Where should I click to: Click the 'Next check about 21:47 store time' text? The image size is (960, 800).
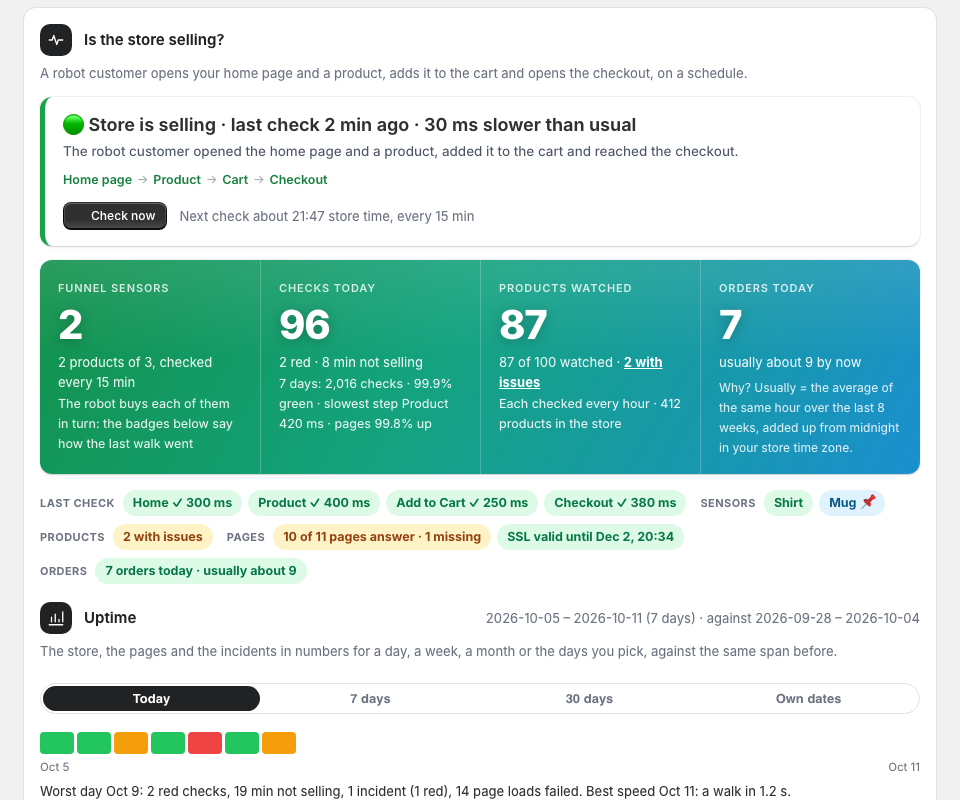327,216
